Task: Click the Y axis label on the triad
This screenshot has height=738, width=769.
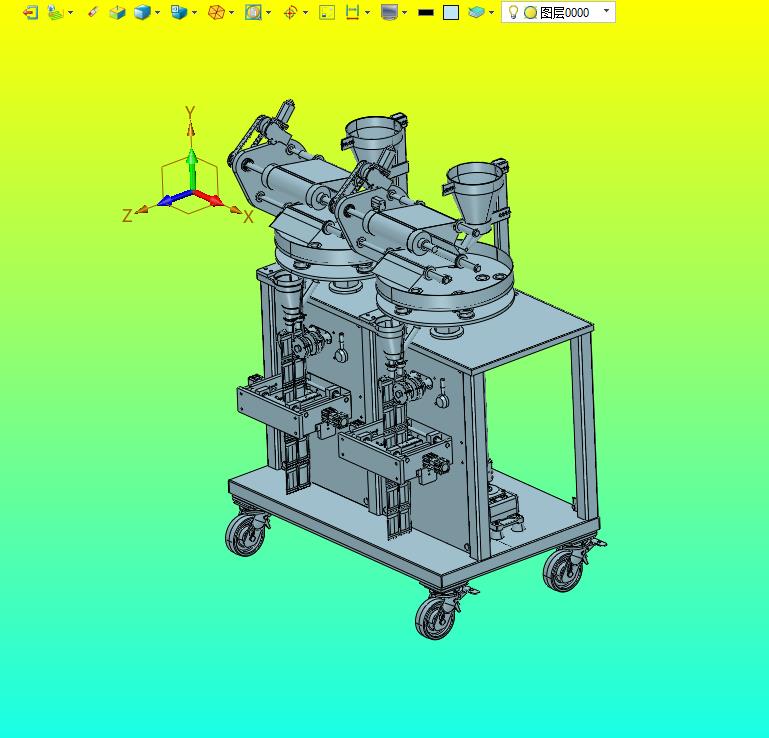Action: pyautogui.click(x=190, y=113)
